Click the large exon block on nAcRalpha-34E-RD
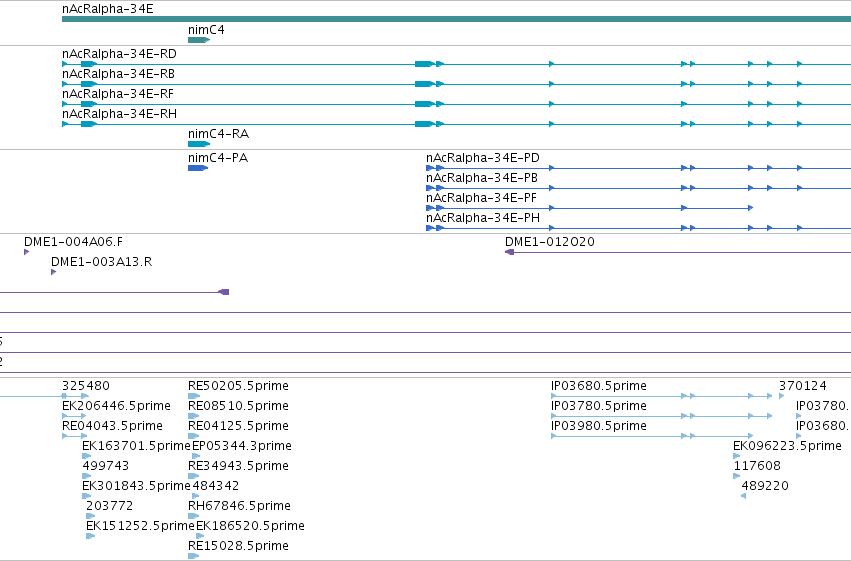Screen dimensions: 851x561 (x=424, y=64)
